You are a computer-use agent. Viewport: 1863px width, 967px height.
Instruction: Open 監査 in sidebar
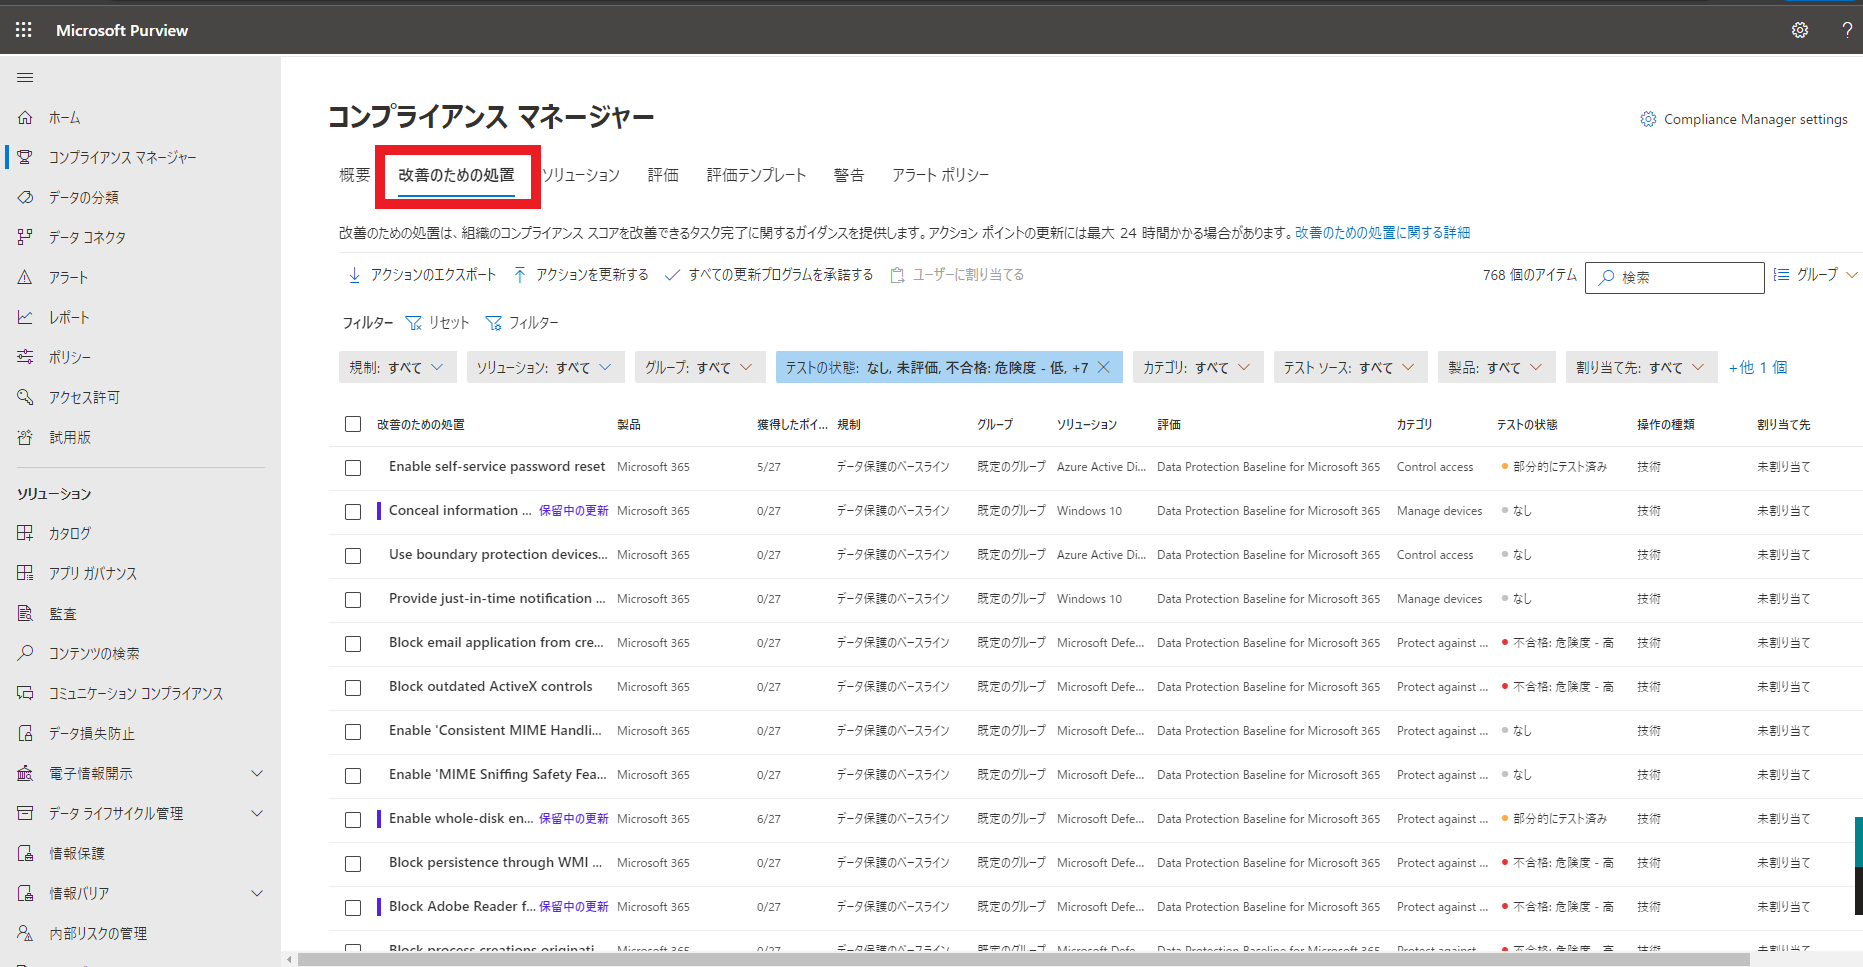[62, 613]
